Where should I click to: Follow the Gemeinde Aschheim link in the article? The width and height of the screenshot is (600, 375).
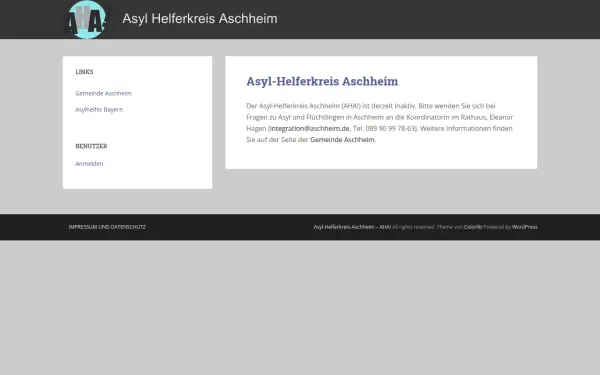point(342,140)
